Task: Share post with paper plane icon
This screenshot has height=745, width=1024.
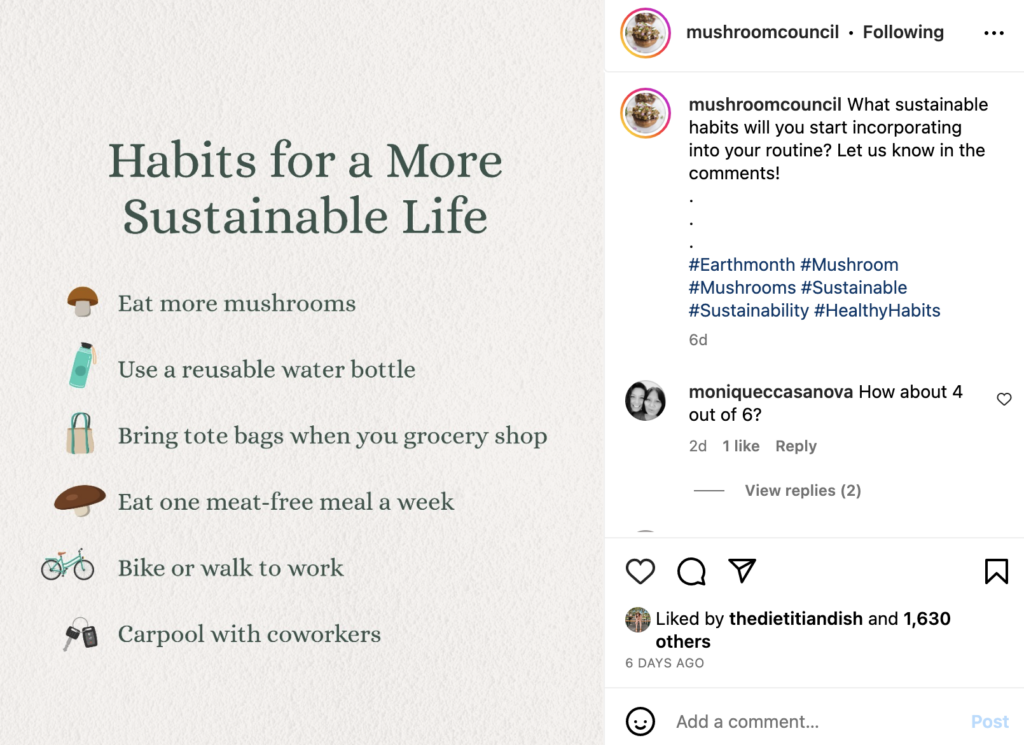Action: tap(742, 570)
